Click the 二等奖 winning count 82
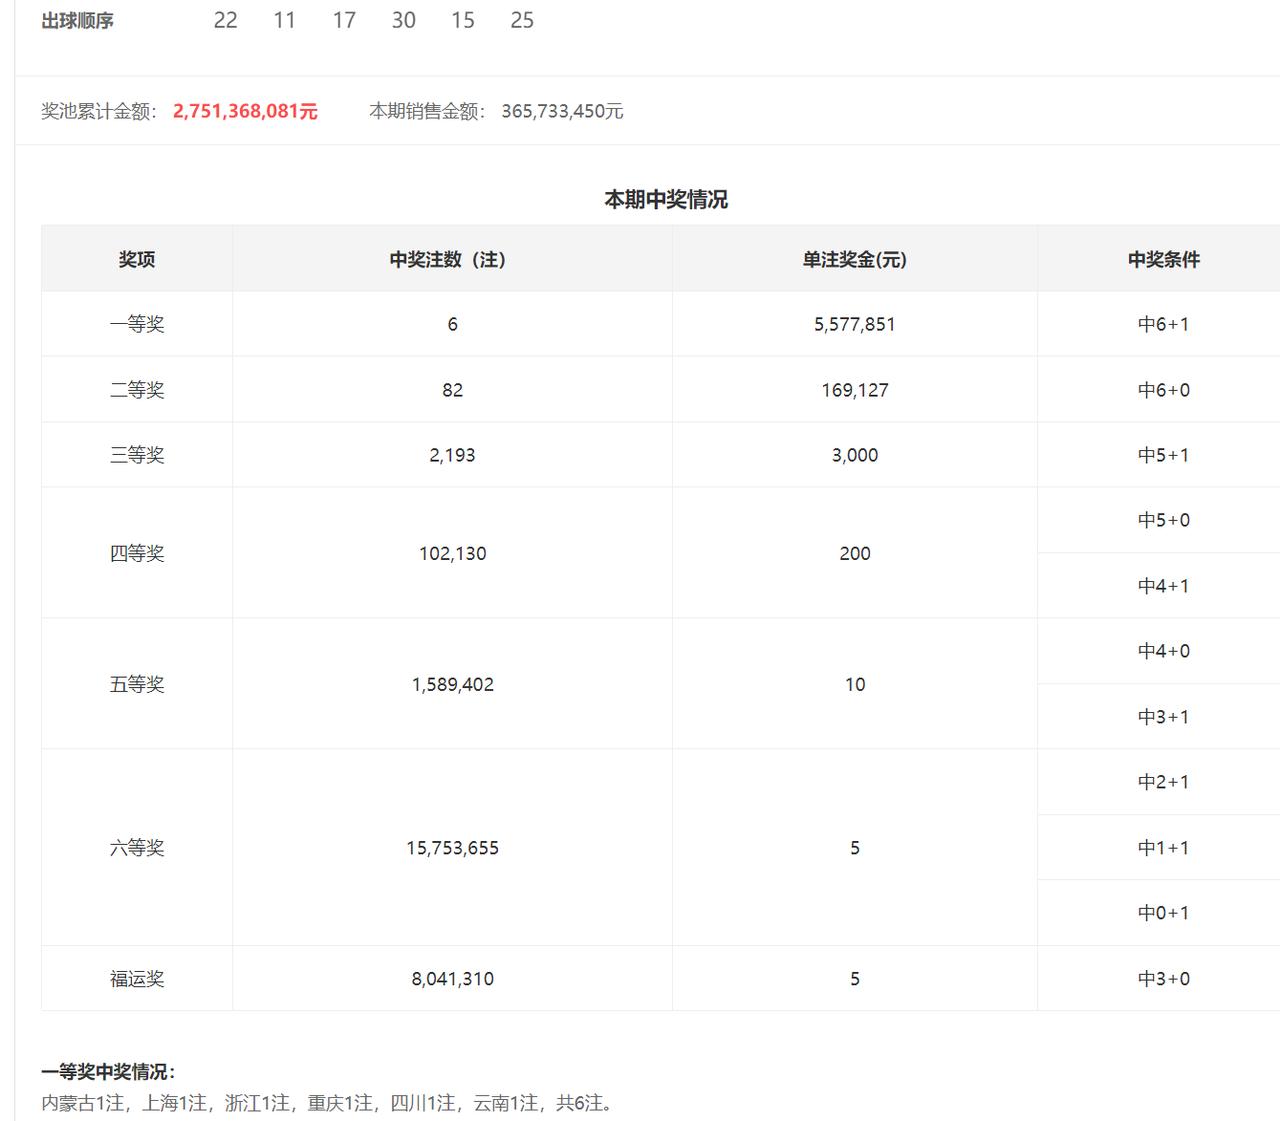Image resolution: width=1280 pixels, height=1121 pixels. [x=453, y=390]
